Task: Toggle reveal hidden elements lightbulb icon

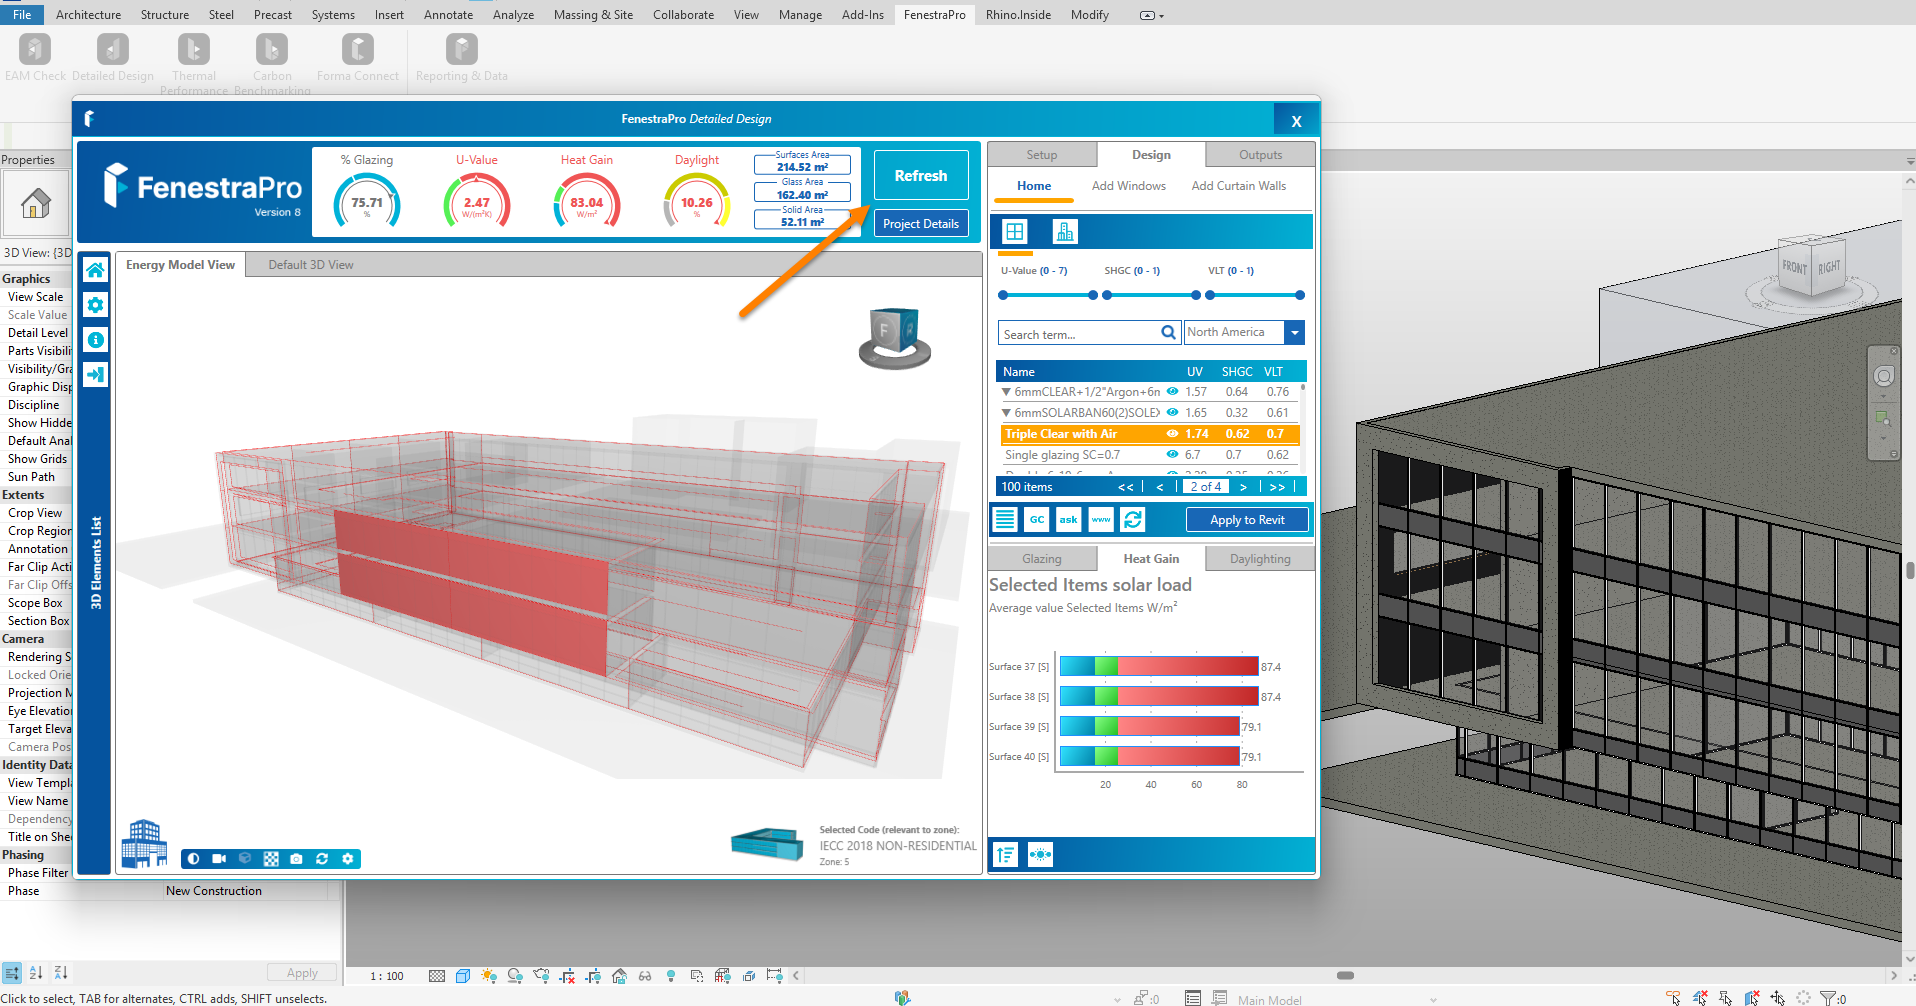Action: [671, 976]
